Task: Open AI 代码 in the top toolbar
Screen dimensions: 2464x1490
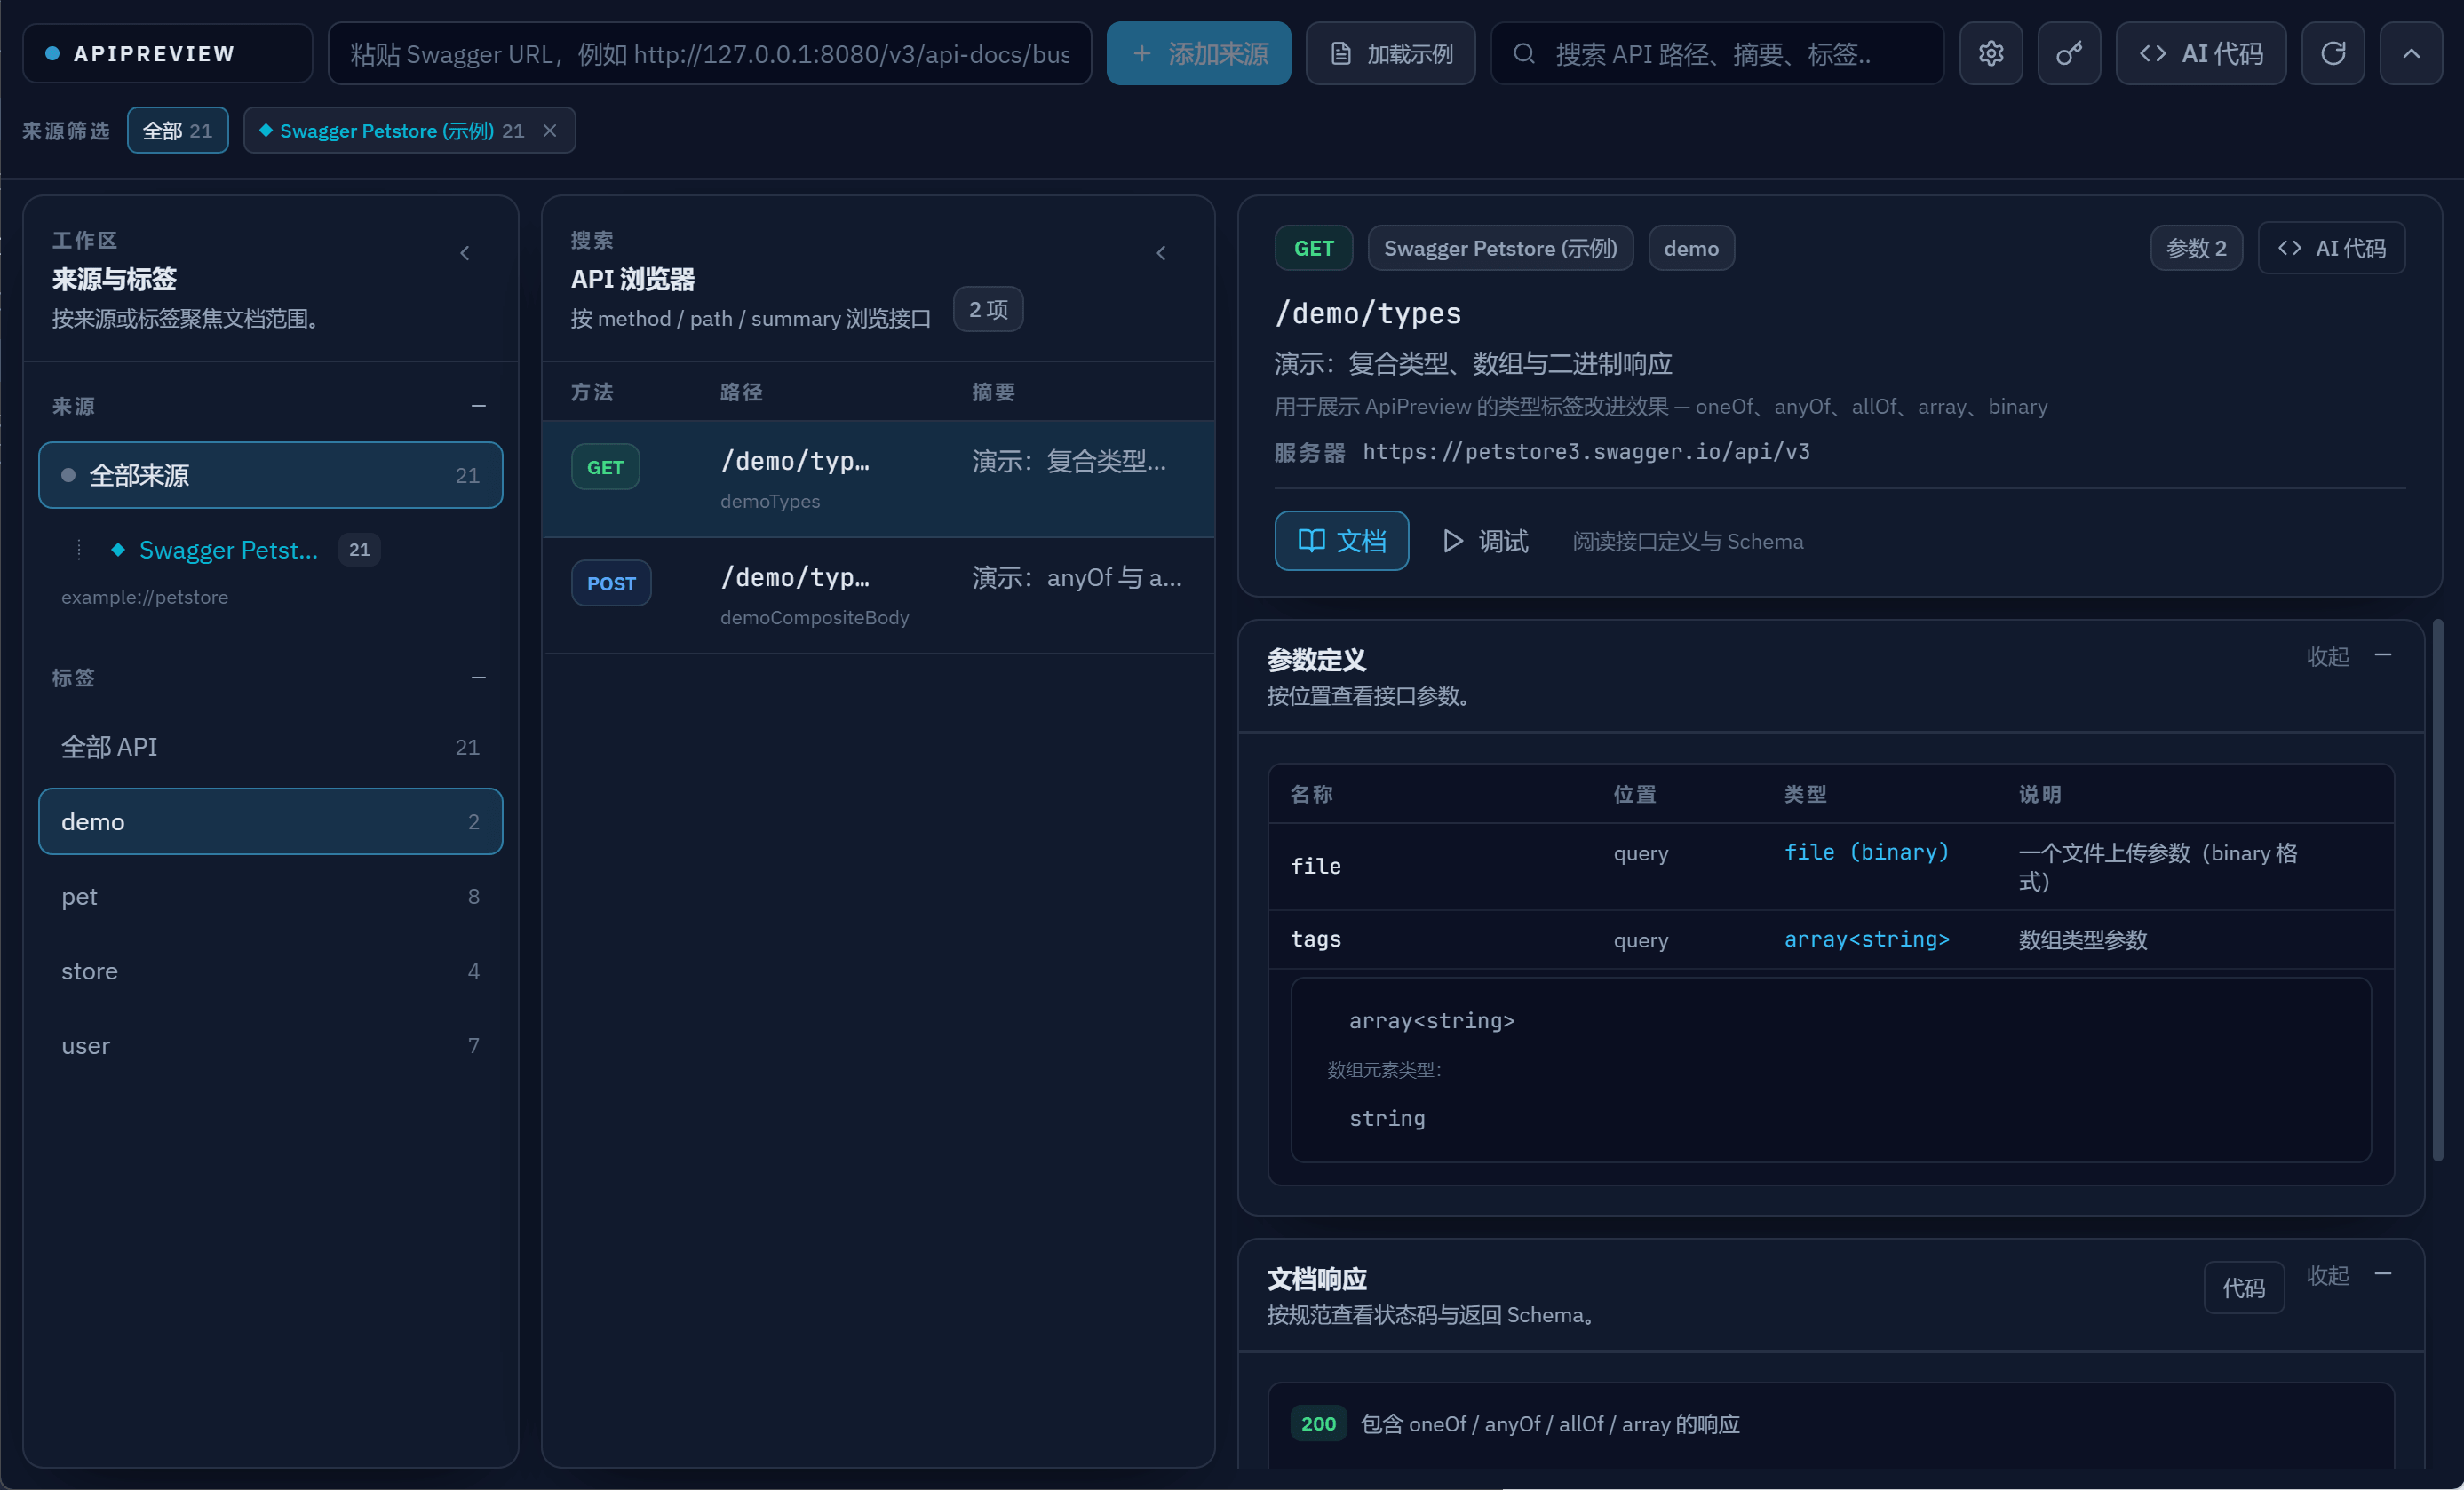Action: [2201, 53]
